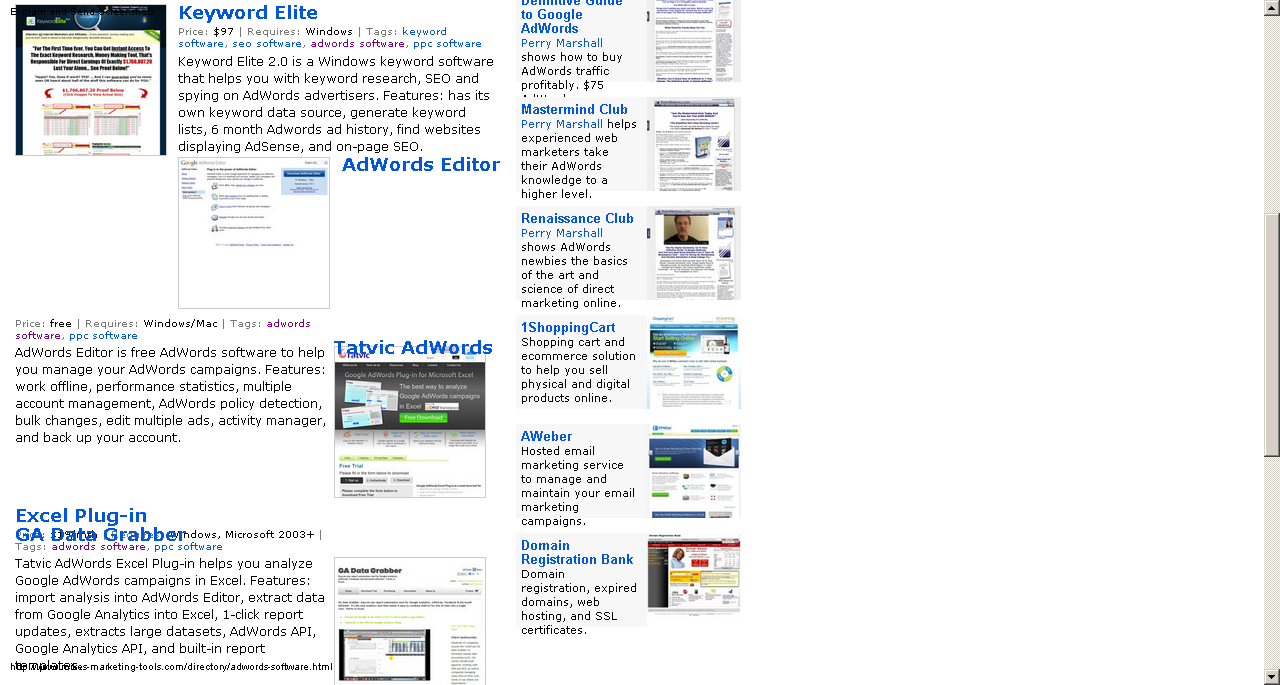Click 'ppc software' tag in AdWords Editor entry
Viewport: 1280px width, 685px height.
click(103, 336)
